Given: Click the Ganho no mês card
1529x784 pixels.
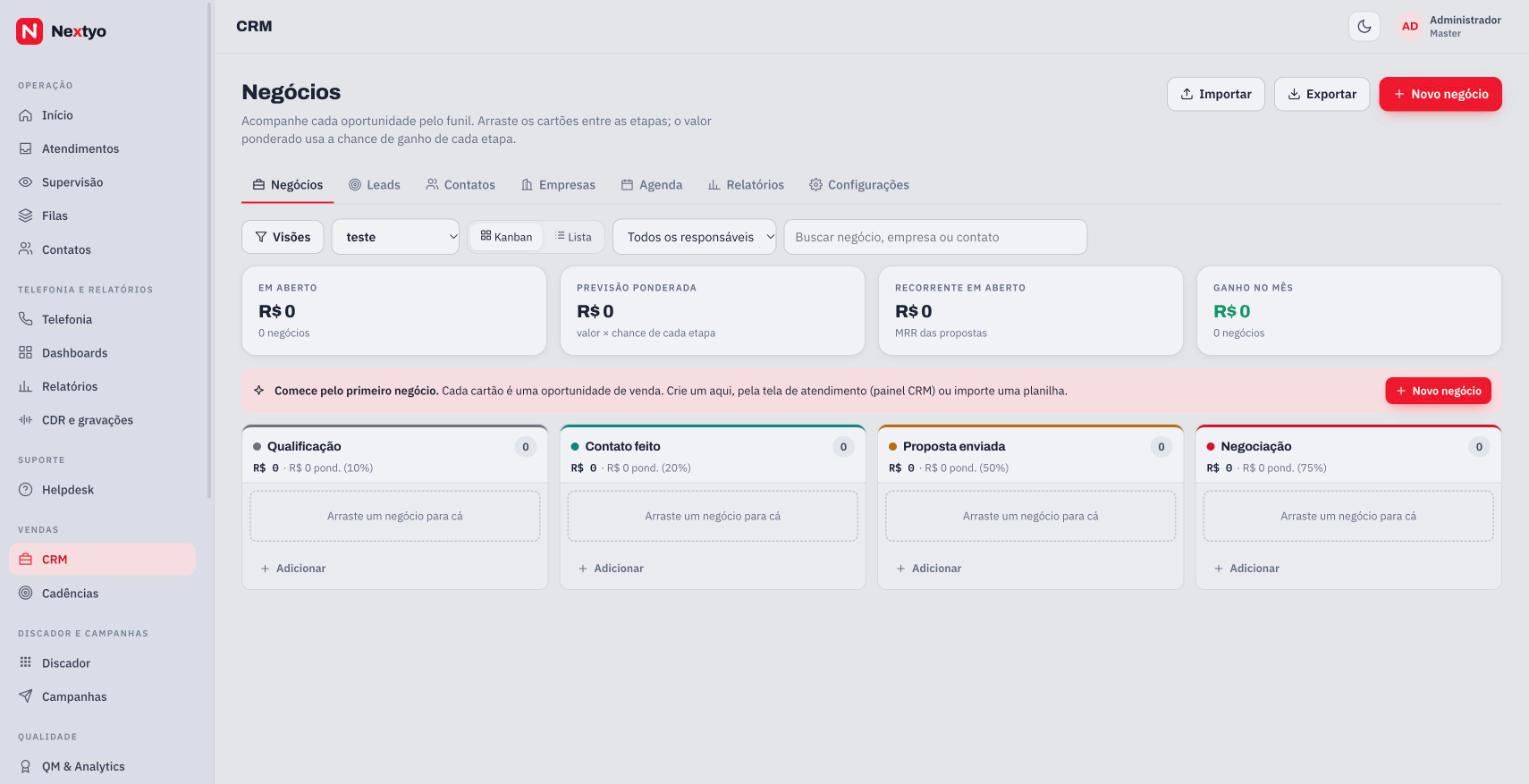Looking at the screenshot, I should click(x=1349, y=311).
